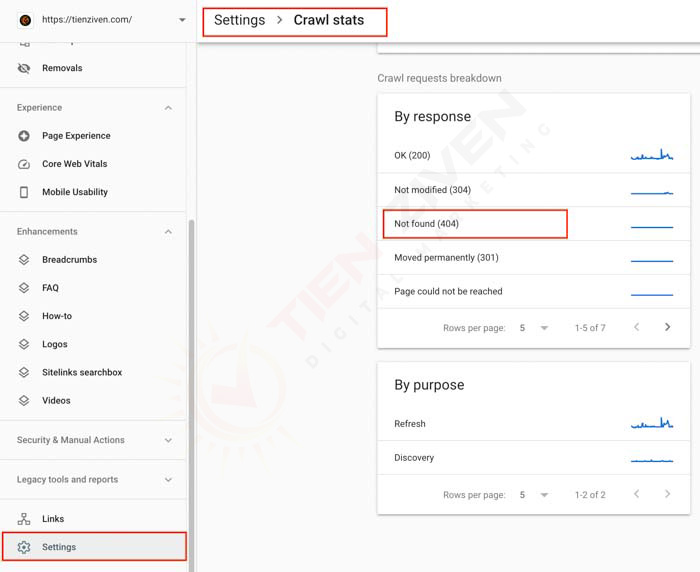This screenshot has width=700, height=572.
Task: Click the Crawl stats breadcrumb title
Action: click(329, 20)
